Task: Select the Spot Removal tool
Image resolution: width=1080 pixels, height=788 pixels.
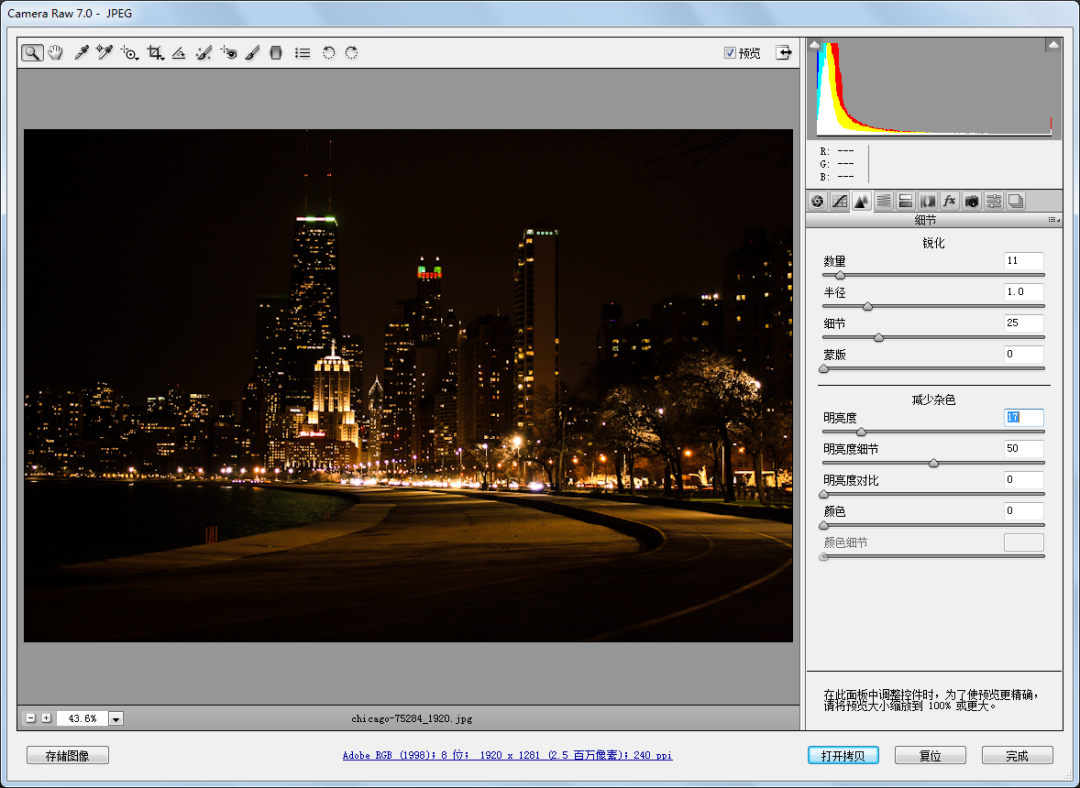Action: pos(203,52)
